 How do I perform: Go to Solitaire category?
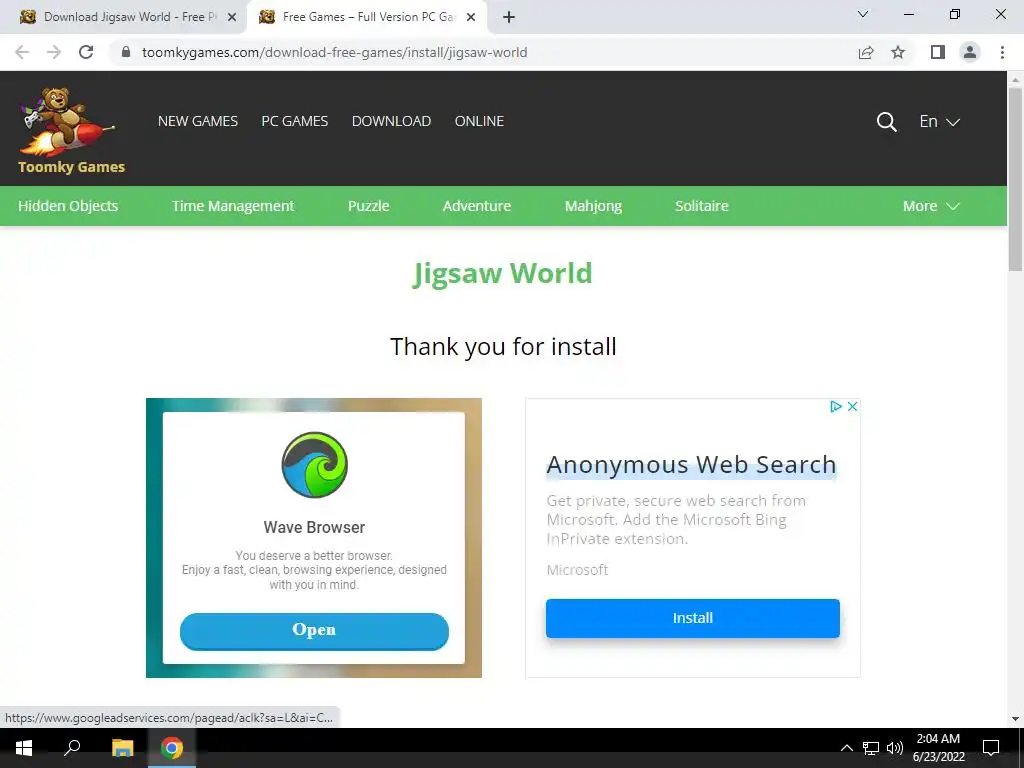tap(701, 206)
